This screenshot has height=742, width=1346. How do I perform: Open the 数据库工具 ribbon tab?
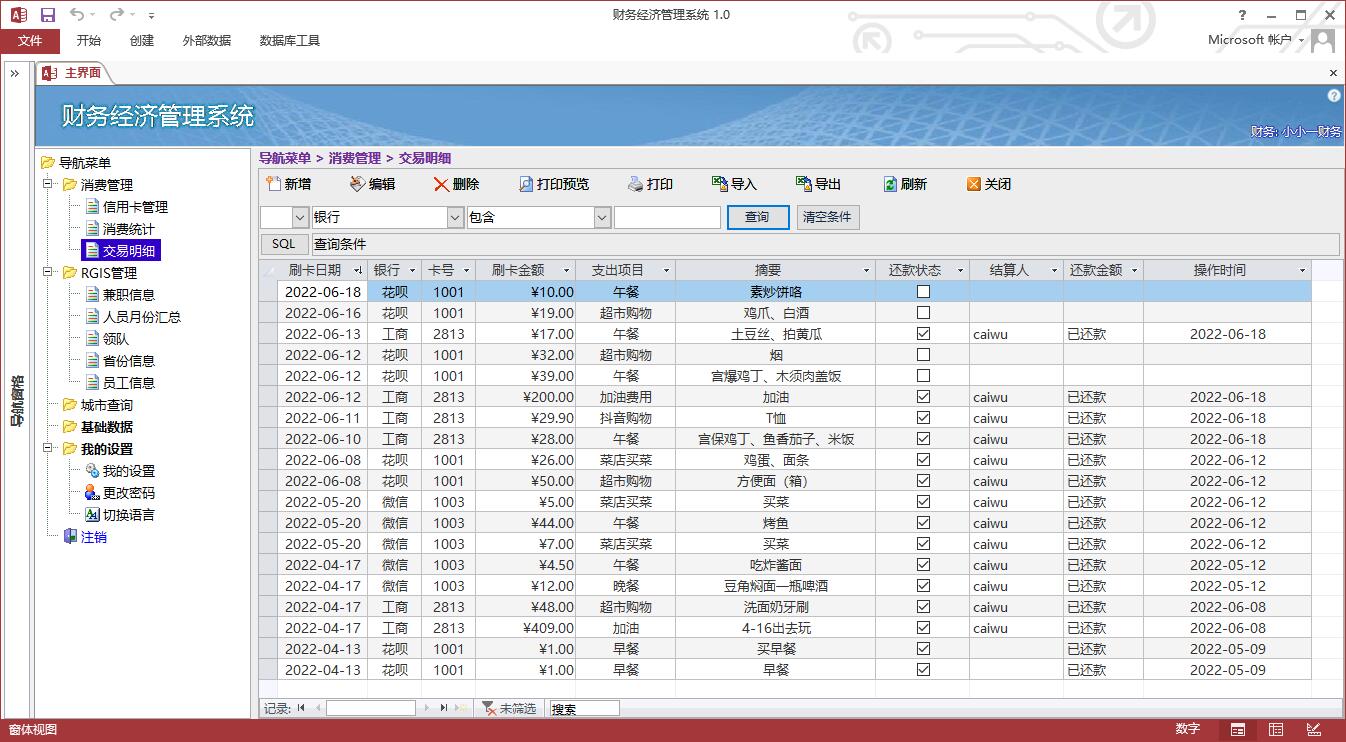click(x=289, y=41)
